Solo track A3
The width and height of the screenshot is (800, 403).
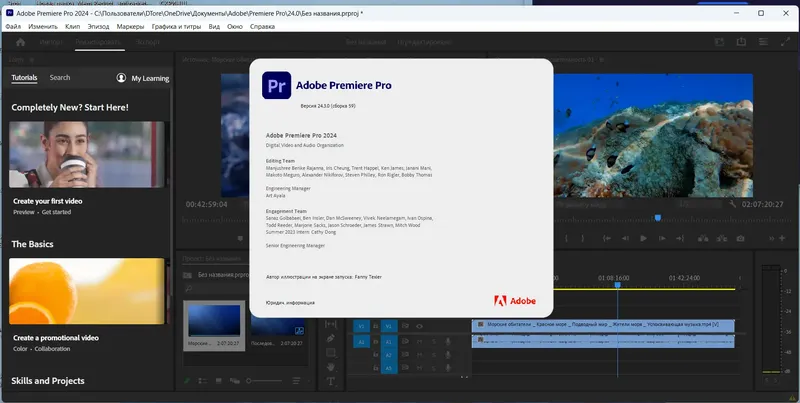(434, 368)
